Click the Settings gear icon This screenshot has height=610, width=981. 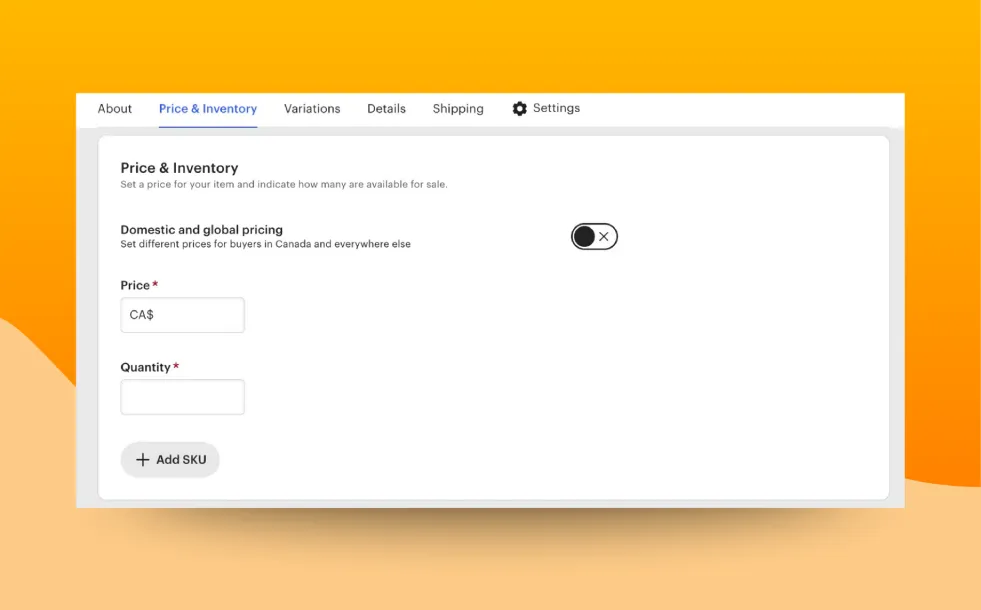tap(519, 109)
